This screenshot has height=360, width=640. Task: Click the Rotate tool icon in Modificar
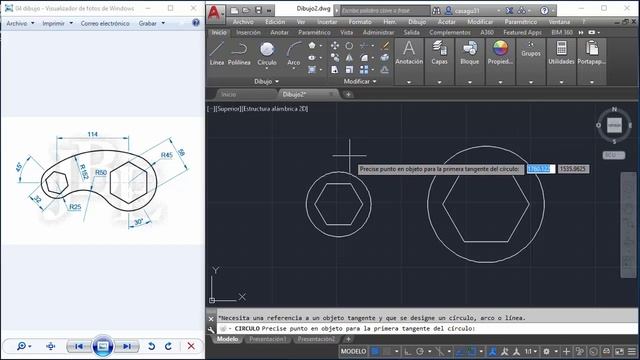tap(349, 46)
